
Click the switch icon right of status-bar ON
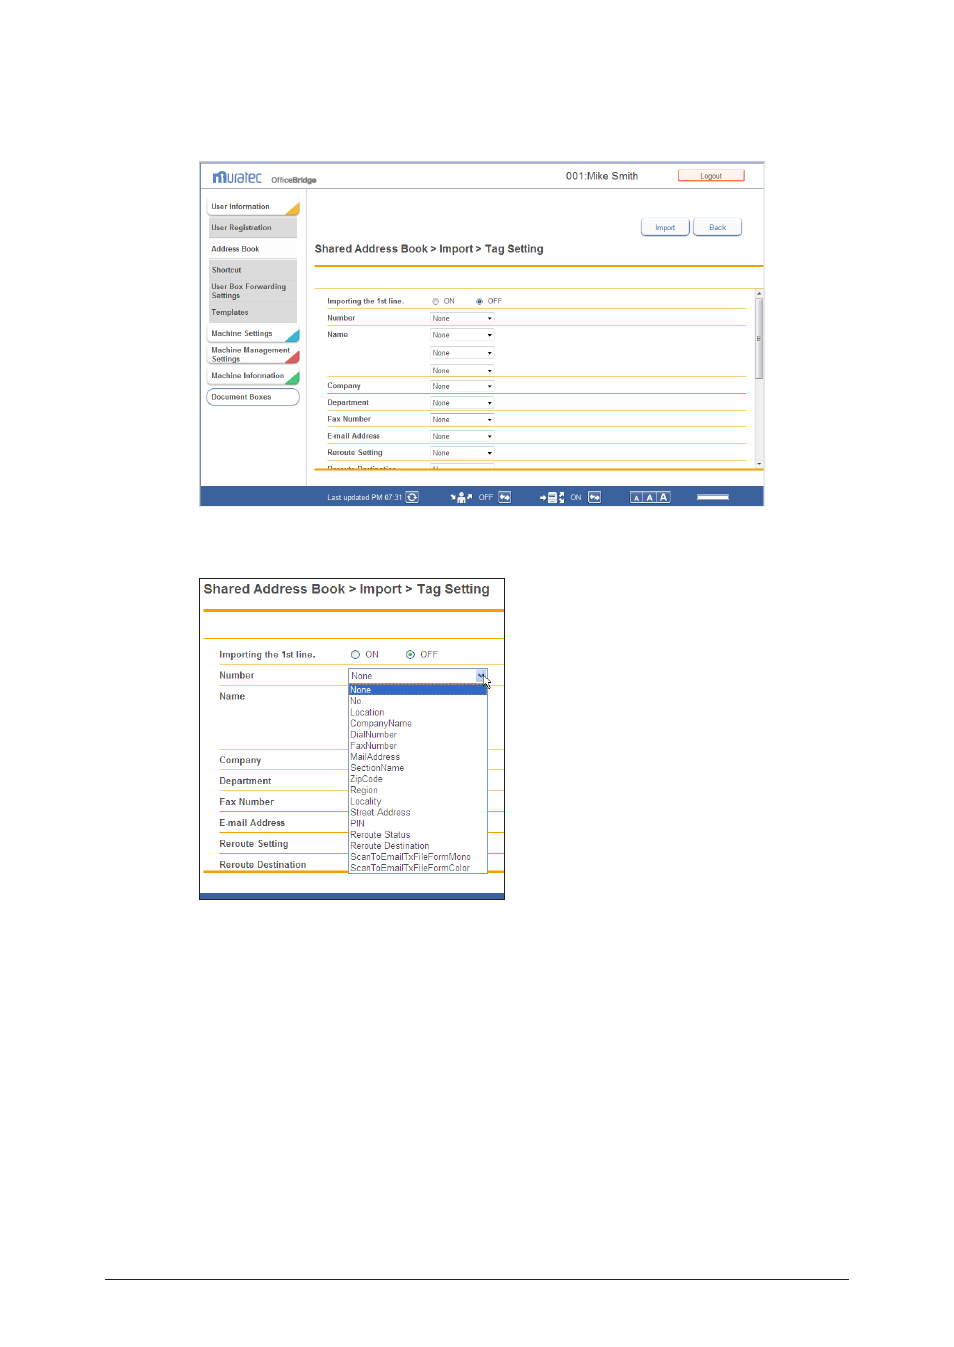[x=595, y=497]
